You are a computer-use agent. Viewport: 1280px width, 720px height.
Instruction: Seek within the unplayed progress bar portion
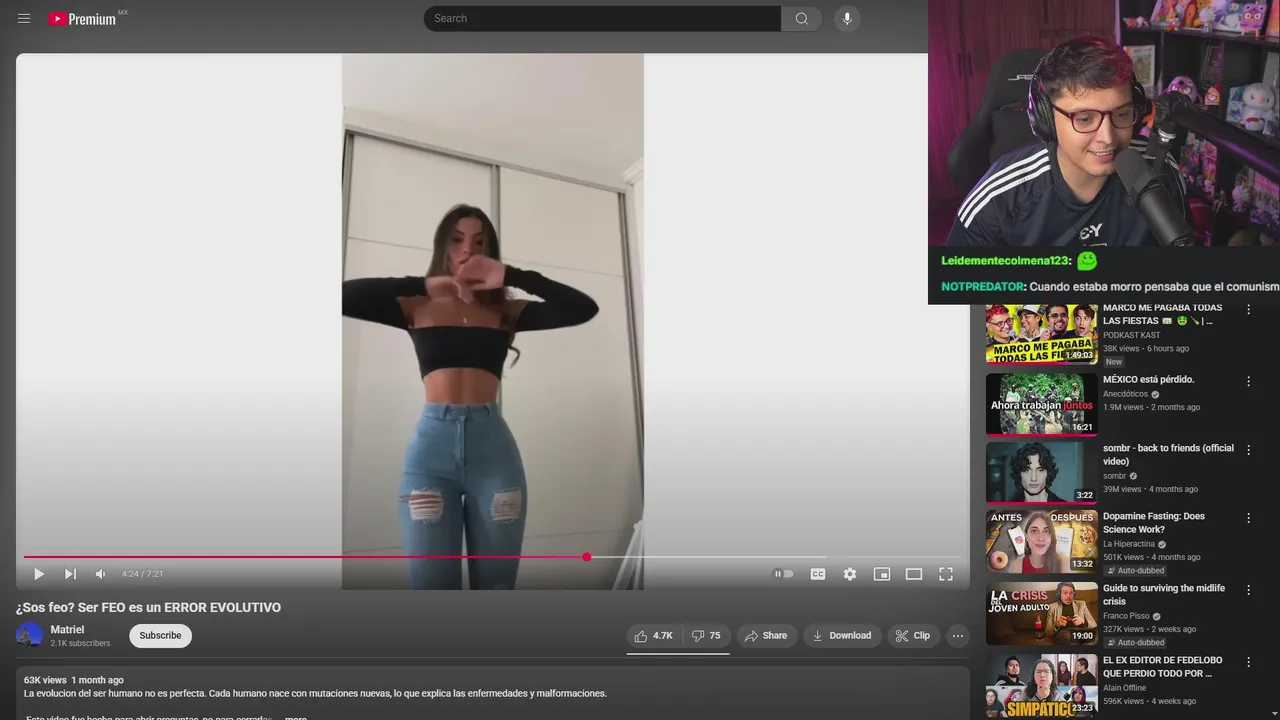tap(775, 557)
